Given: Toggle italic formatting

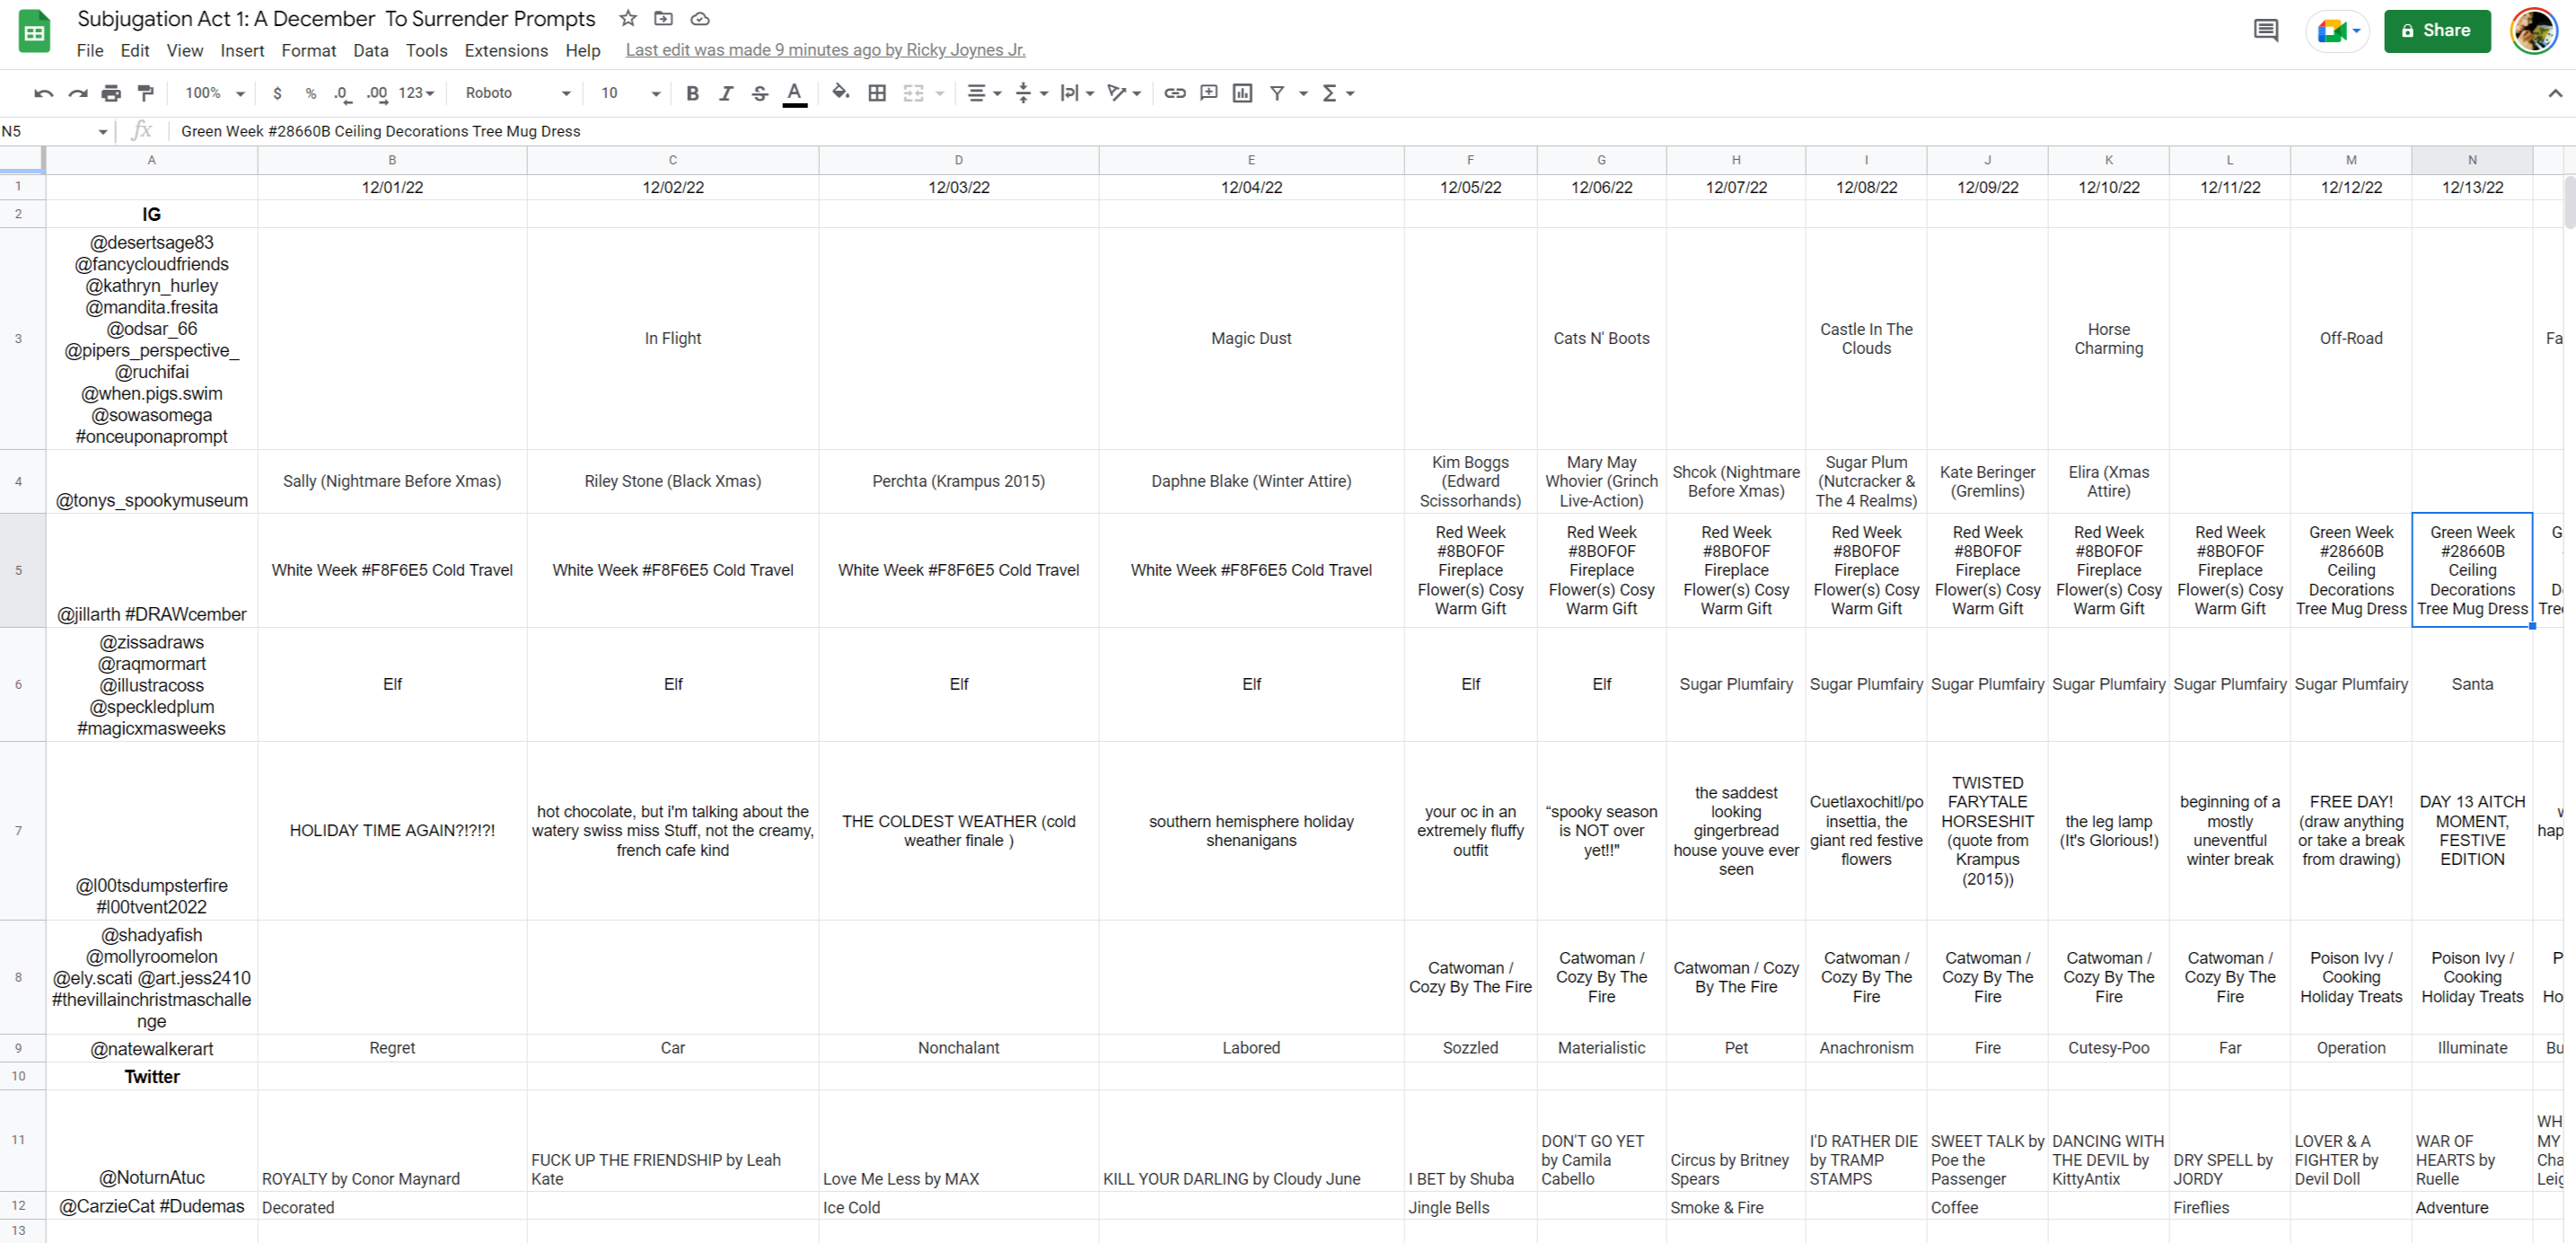Looking at the screenshot, I should coord(726,93).
